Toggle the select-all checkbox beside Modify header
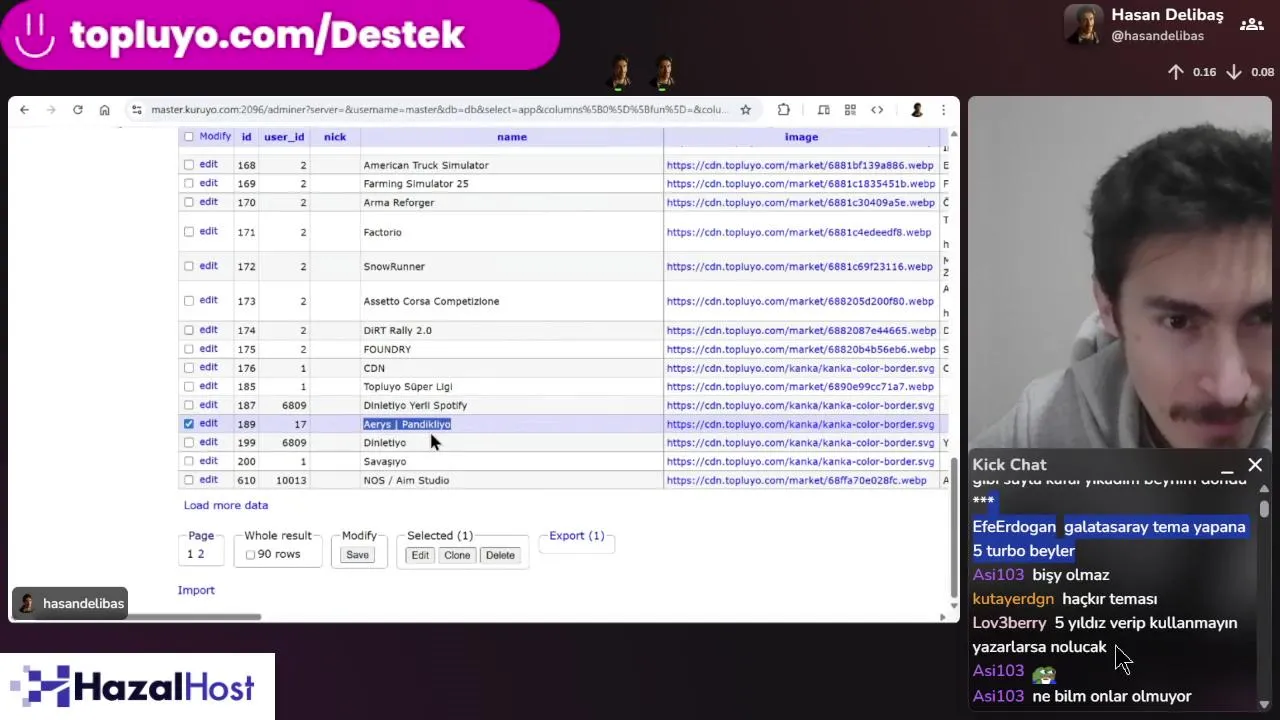The height and width of the screenshot is (720, 1280). coord(189,137)
